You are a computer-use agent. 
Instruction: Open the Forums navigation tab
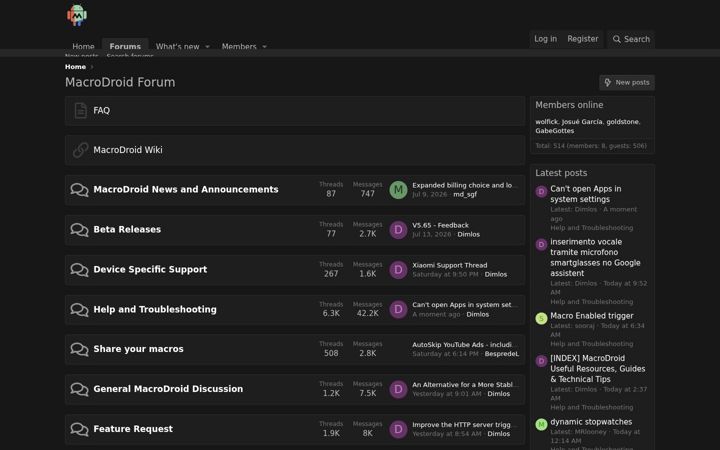(x=125, y=46)
